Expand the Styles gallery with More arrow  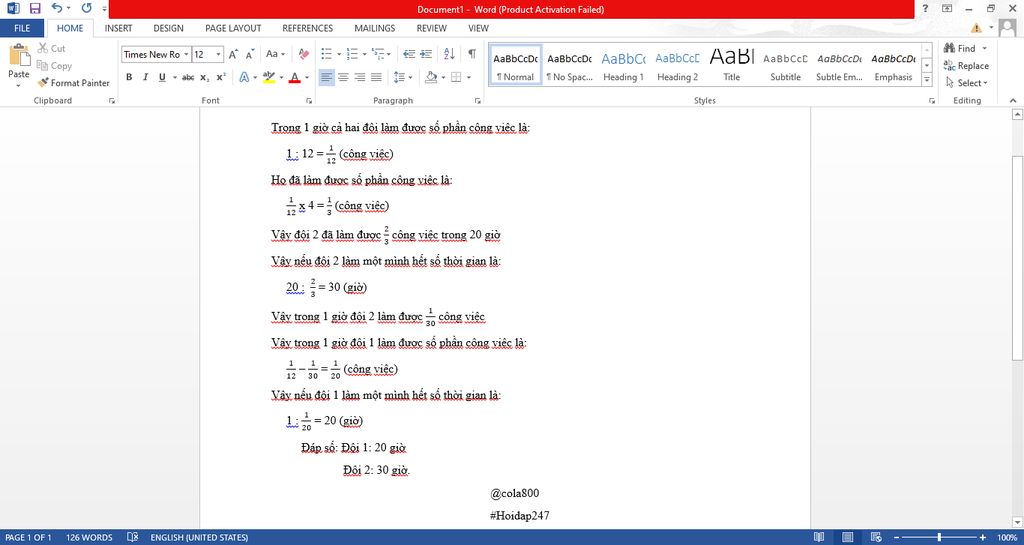[927, 80]
